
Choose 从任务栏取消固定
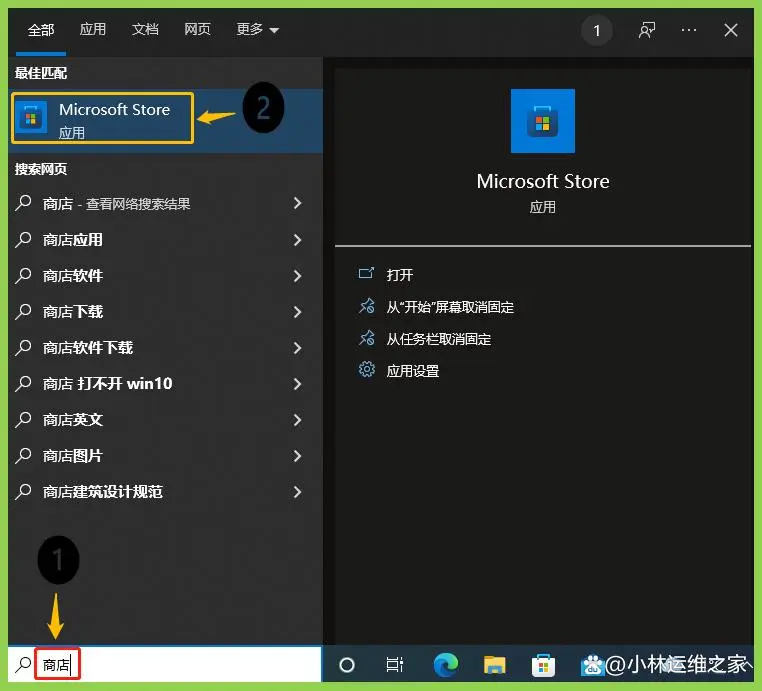438,339
